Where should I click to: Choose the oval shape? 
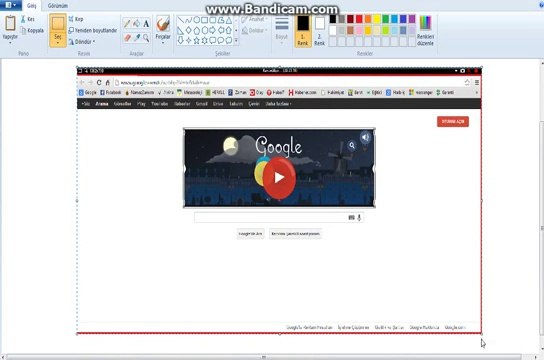click(196, 20)
